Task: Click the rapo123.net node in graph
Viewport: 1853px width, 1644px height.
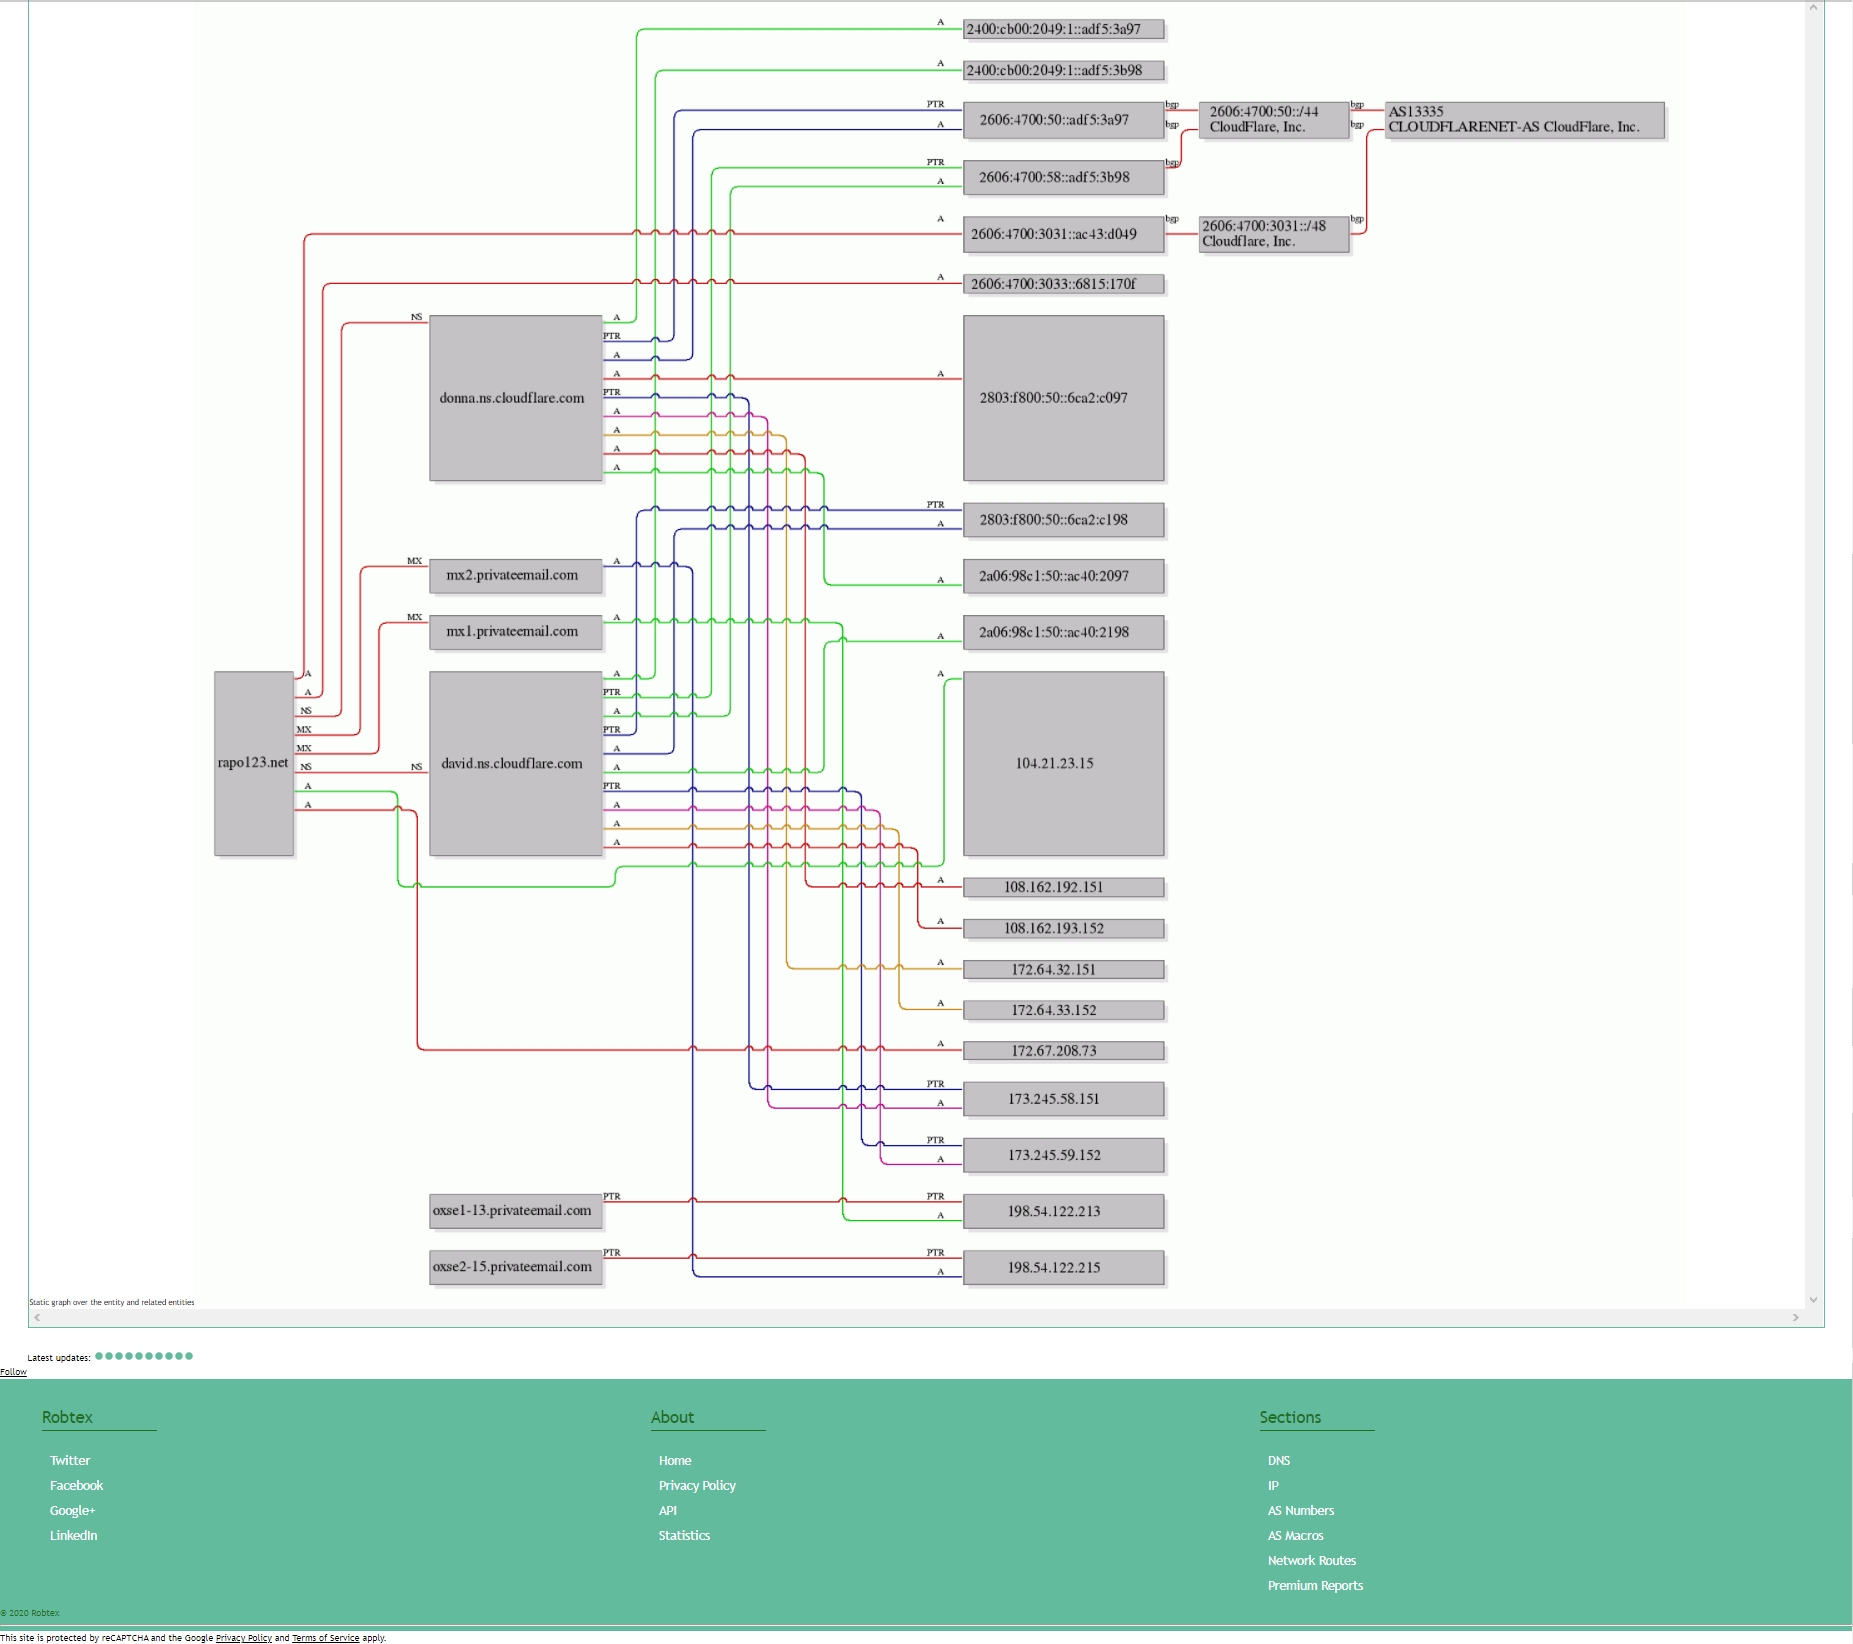Action: click(254, 763)
